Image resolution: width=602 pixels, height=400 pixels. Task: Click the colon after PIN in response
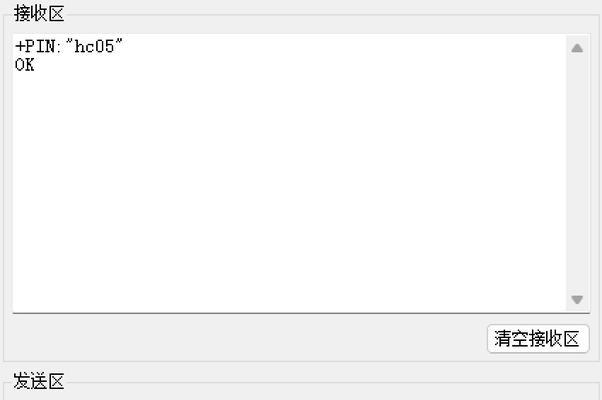pyautogui.click(x=60, y=47)
